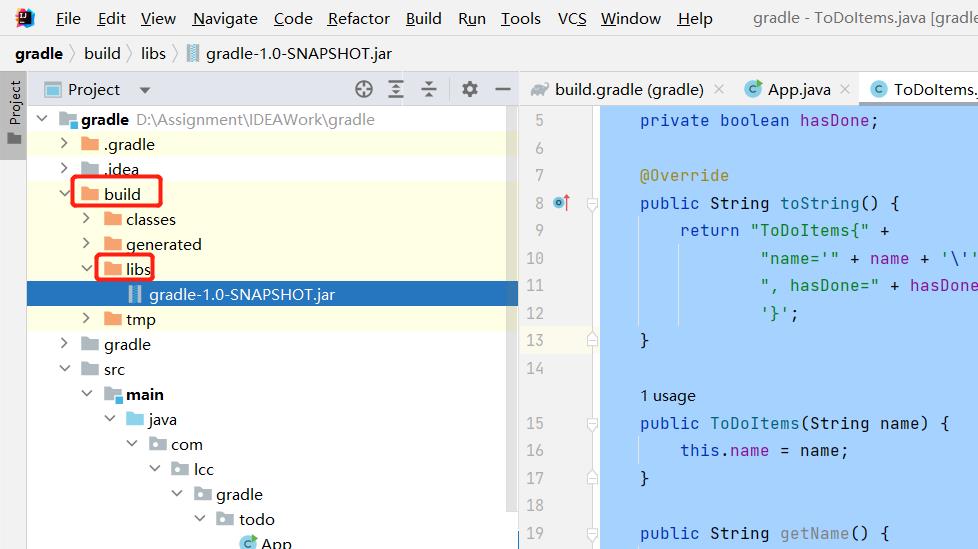Collapse the build folder
978x549 pixels.
click(x=64, y=193)
